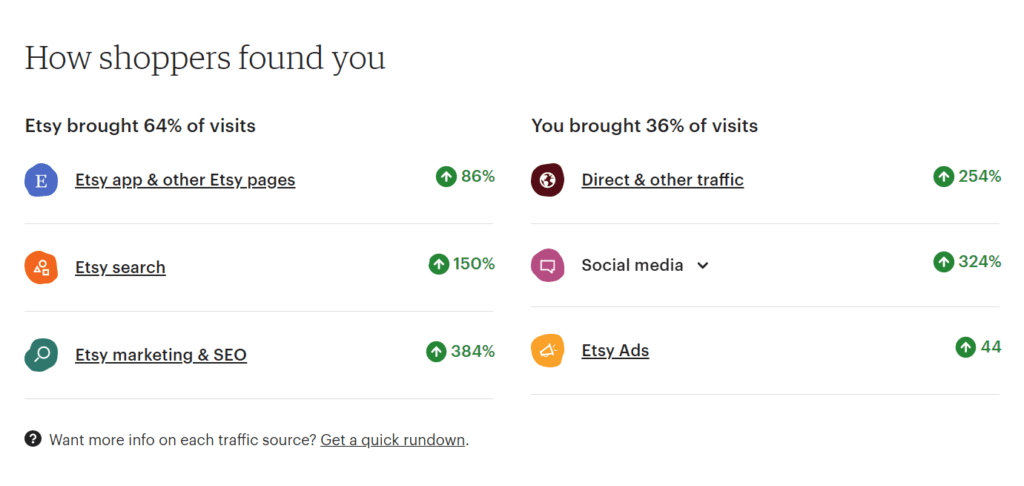1024x486 pixels.
Task: Open Etsy marketing & SEO link
Action: pyautogui.click(x=161, y=355)
